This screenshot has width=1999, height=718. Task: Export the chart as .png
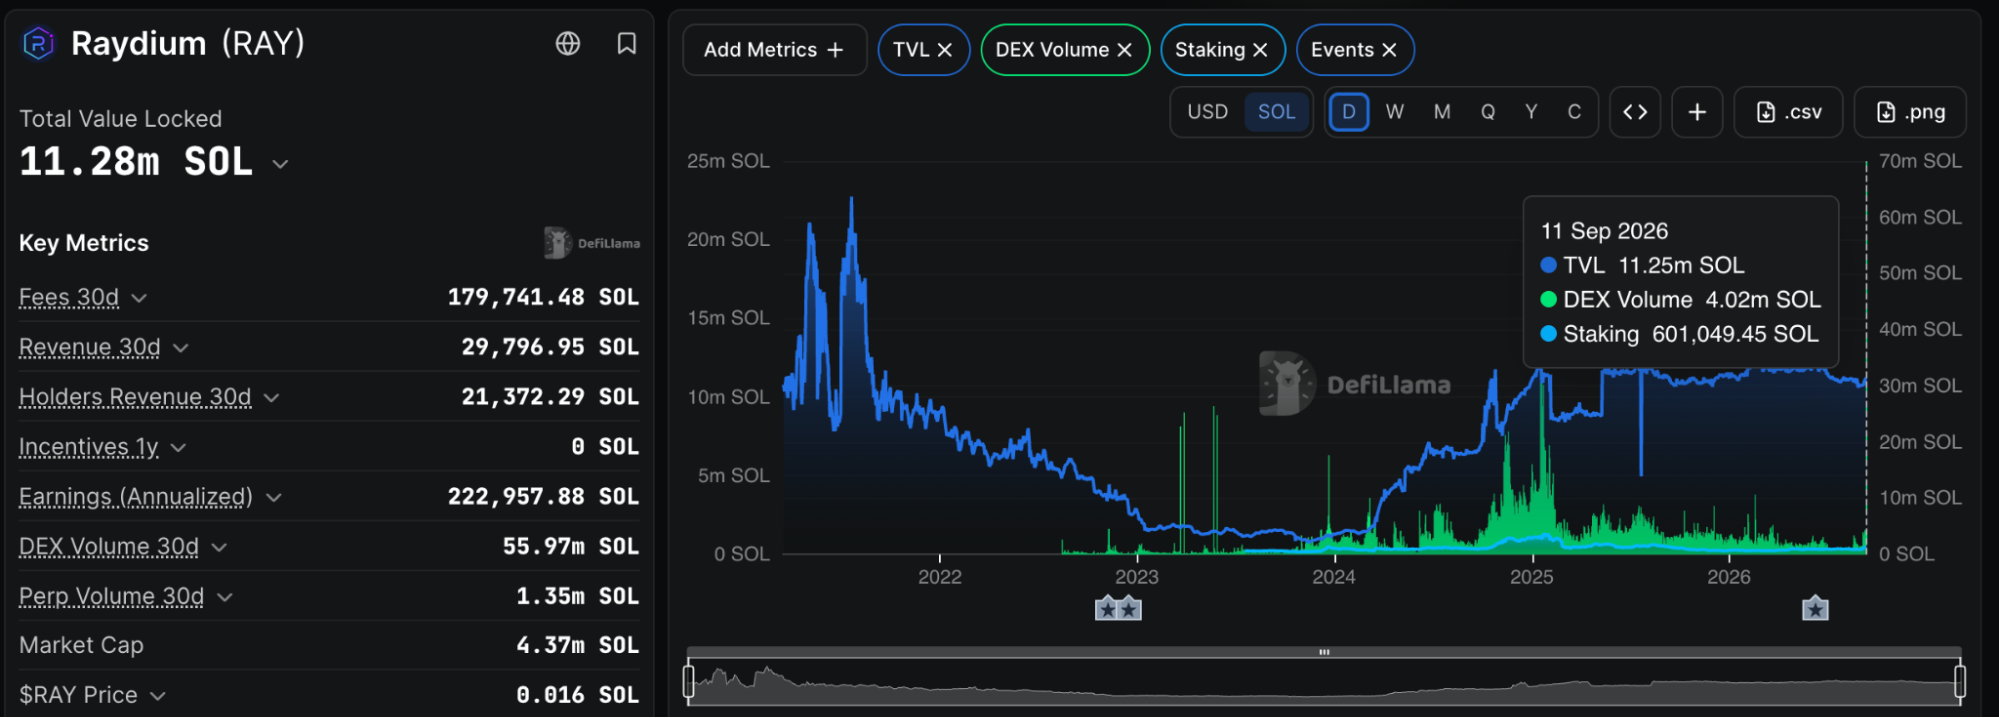pyautogui.click(x=1910, y=112)
